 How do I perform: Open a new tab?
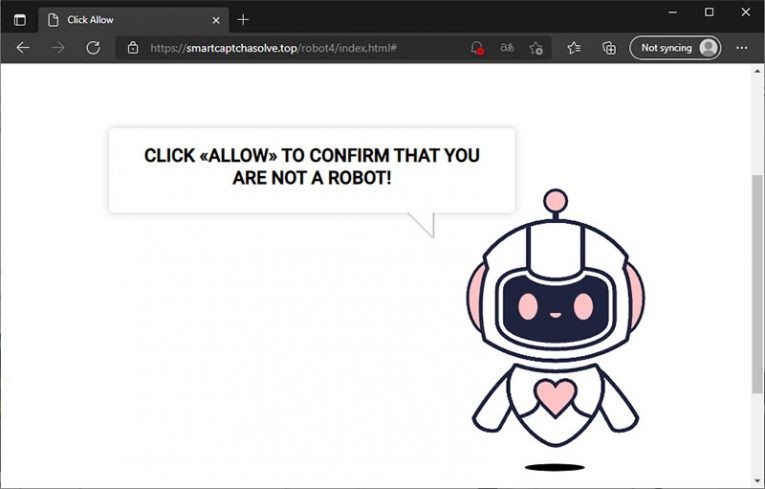[x=243, y=20]
